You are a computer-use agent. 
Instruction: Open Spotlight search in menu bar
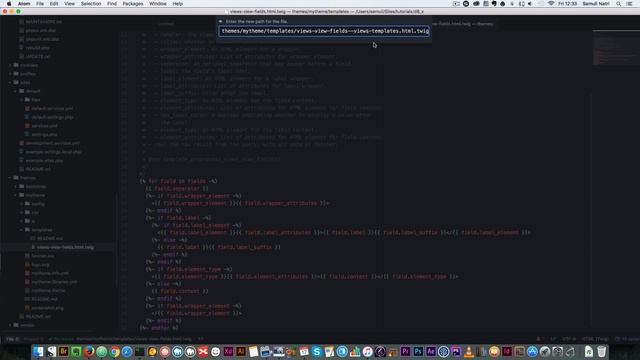coord(619,4)
